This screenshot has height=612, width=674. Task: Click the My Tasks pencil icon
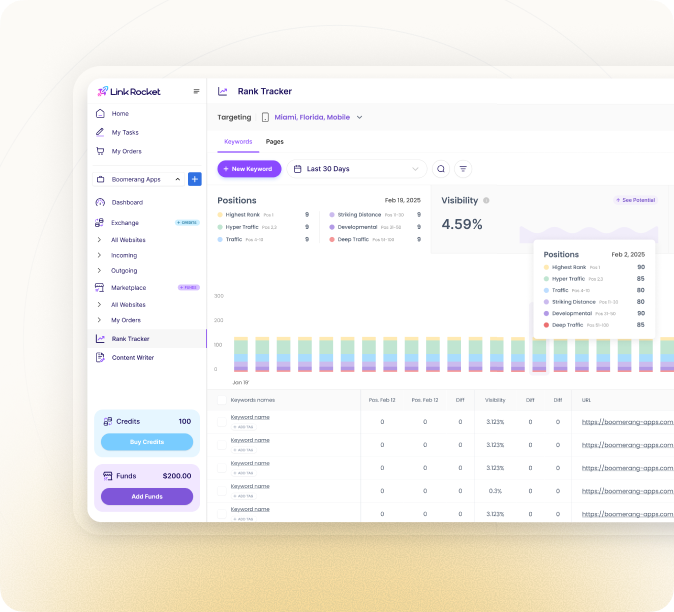(100, 132)
